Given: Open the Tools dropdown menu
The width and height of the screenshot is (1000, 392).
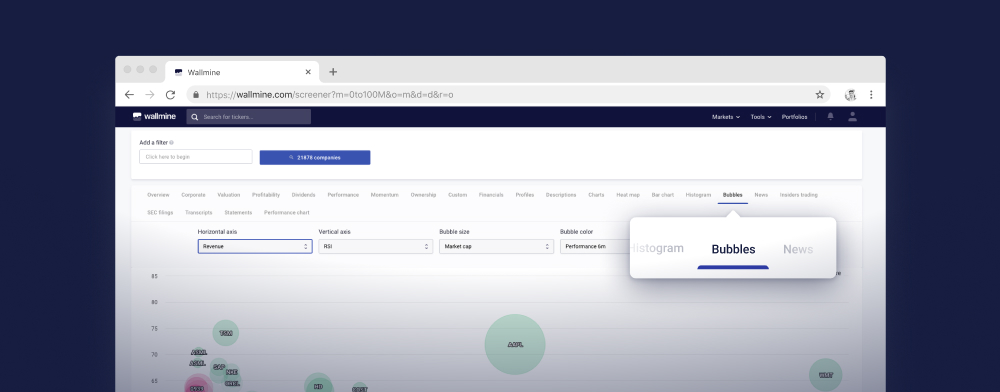Looking at the screenshot, I should [761, 117].
